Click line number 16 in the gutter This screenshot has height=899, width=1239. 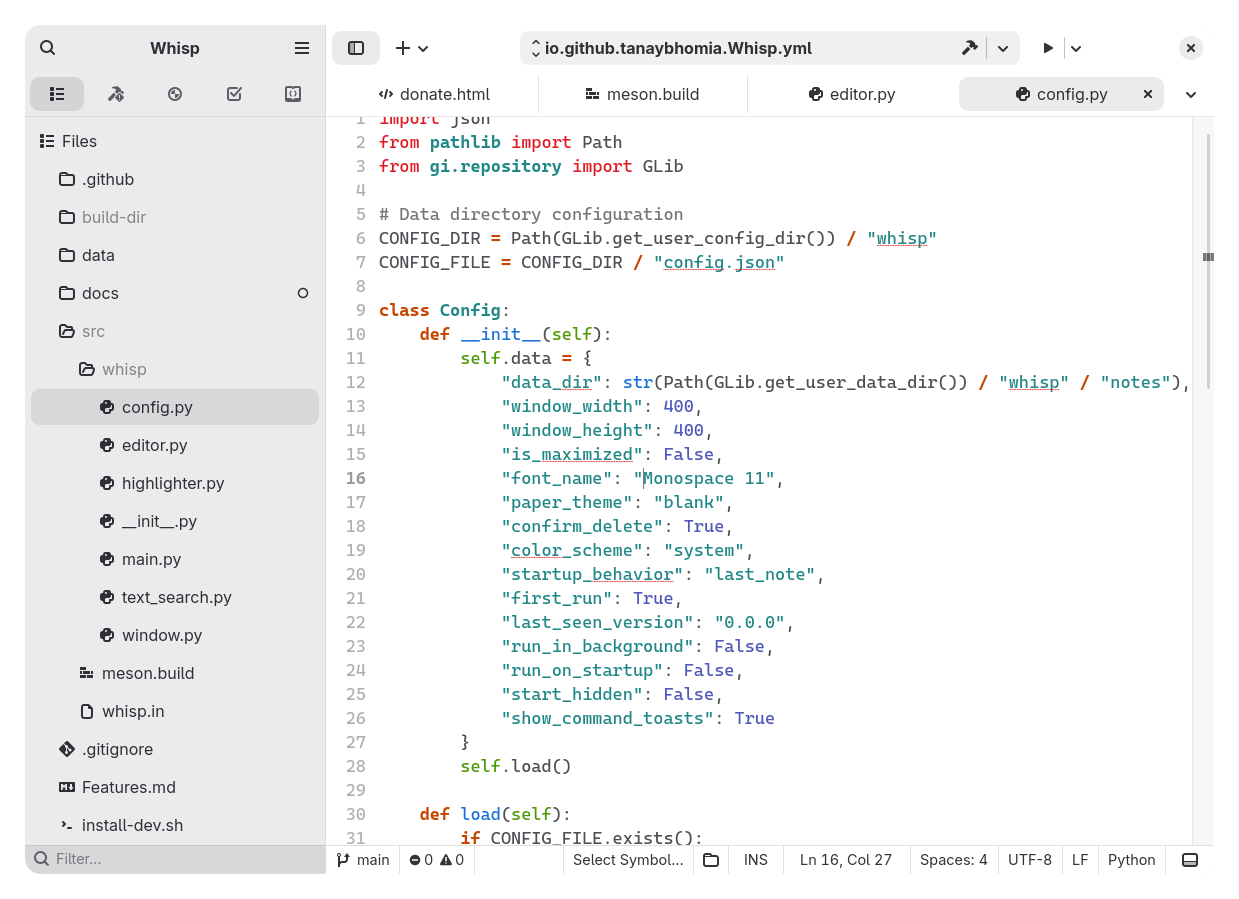(x=356, y=478)
